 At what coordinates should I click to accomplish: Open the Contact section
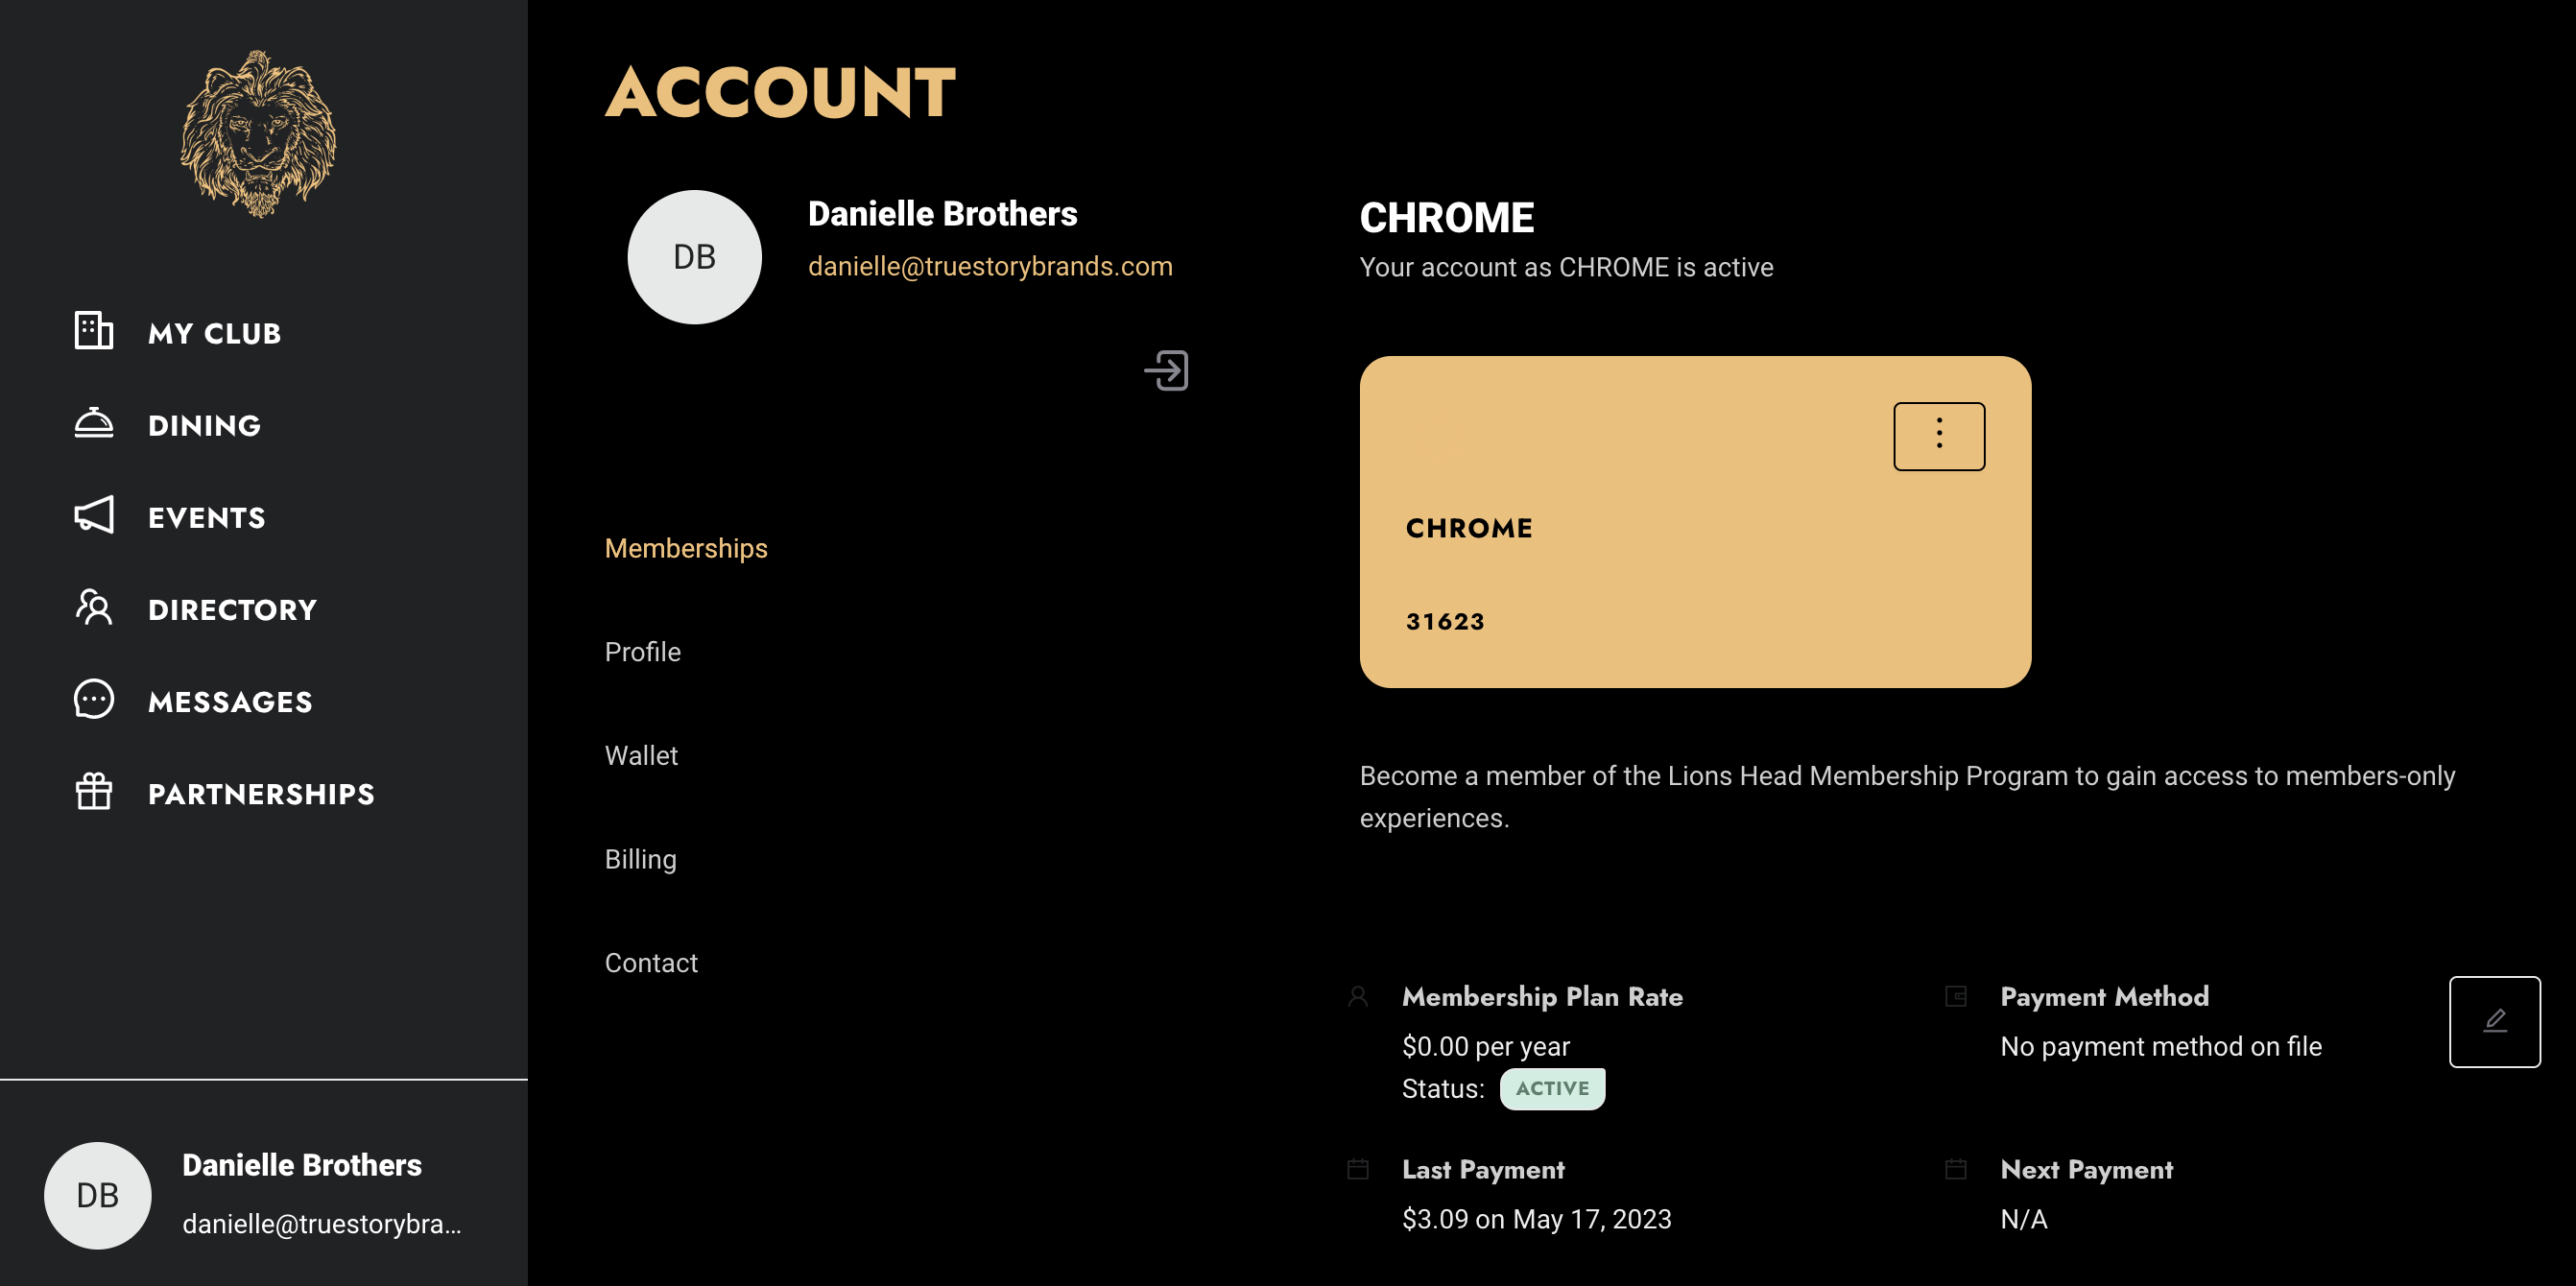[651, 963]
